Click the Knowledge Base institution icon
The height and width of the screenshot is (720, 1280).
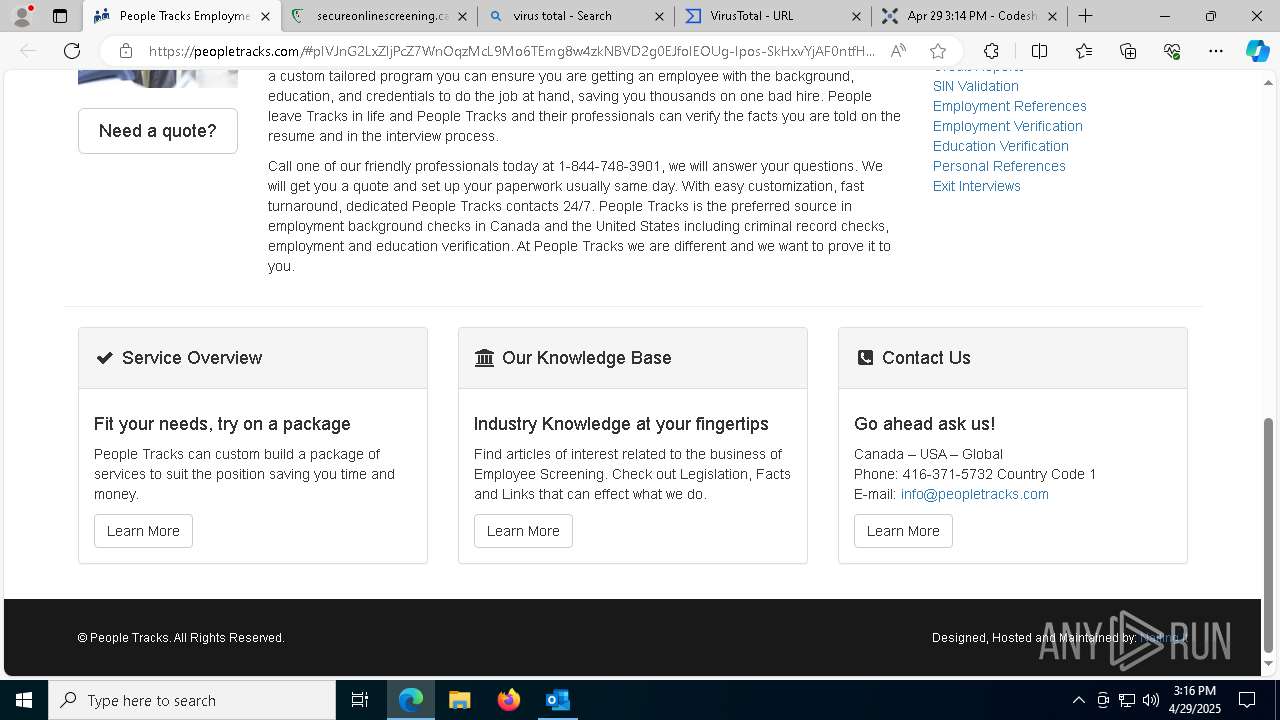click(x=484, y=358)
